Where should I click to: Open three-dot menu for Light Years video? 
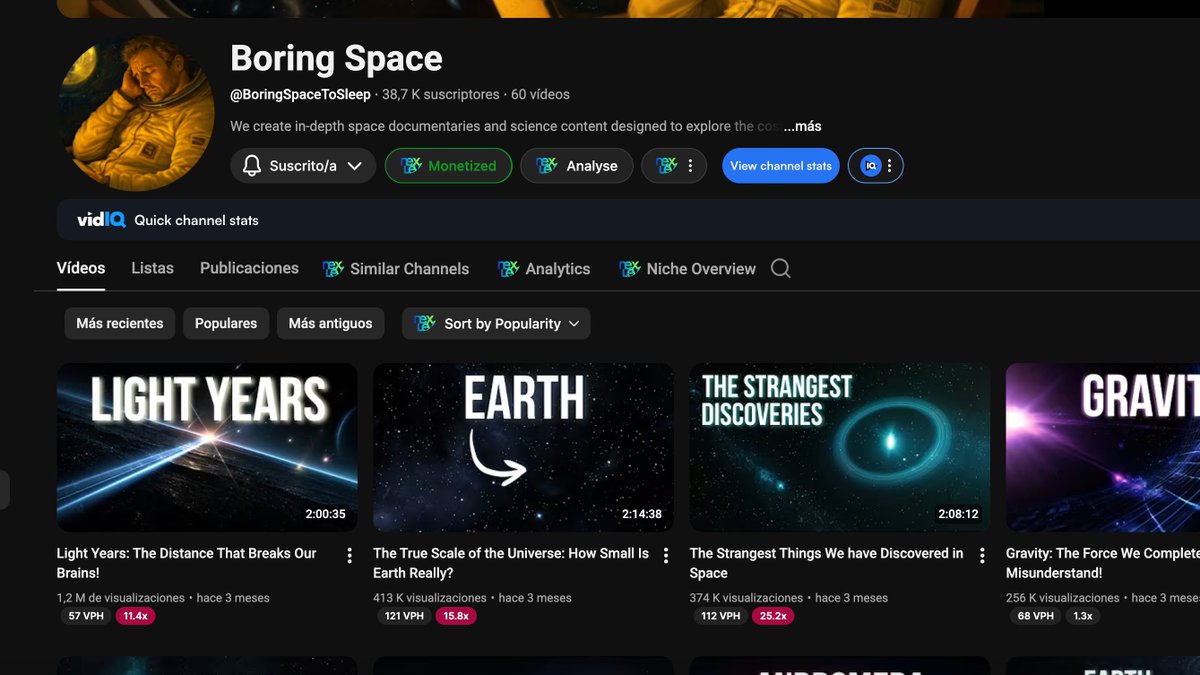pyautogui.click(x=349, y=556)
